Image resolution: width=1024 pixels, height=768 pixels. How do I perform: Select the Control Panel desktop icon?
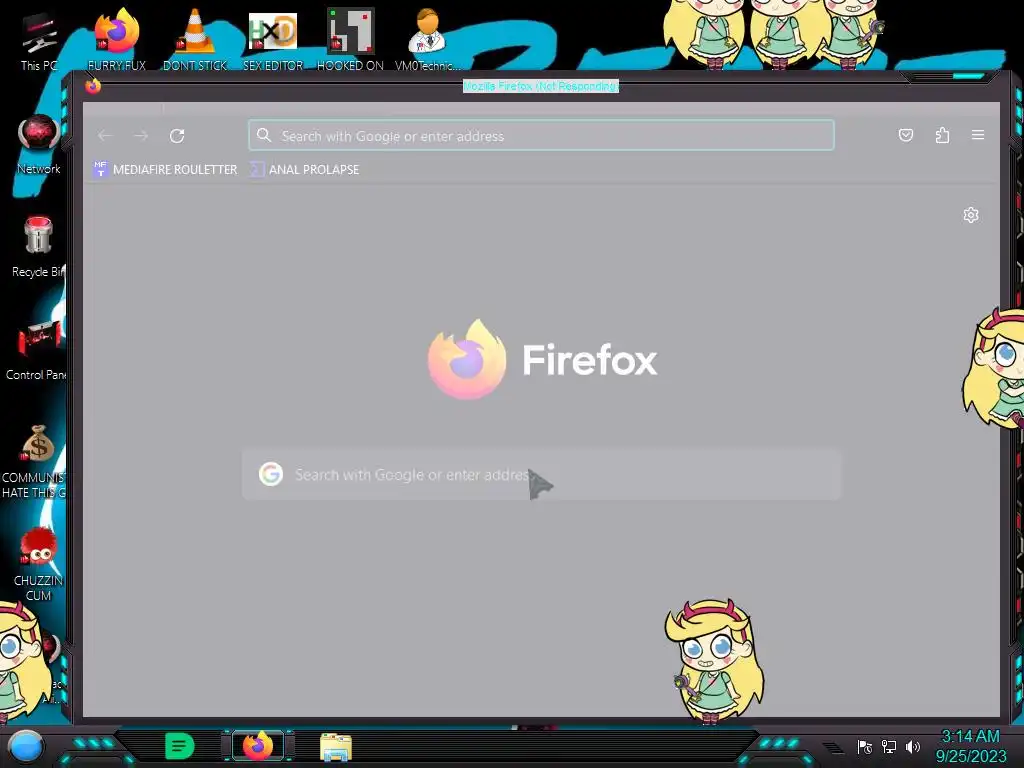[x=37, y=350]
